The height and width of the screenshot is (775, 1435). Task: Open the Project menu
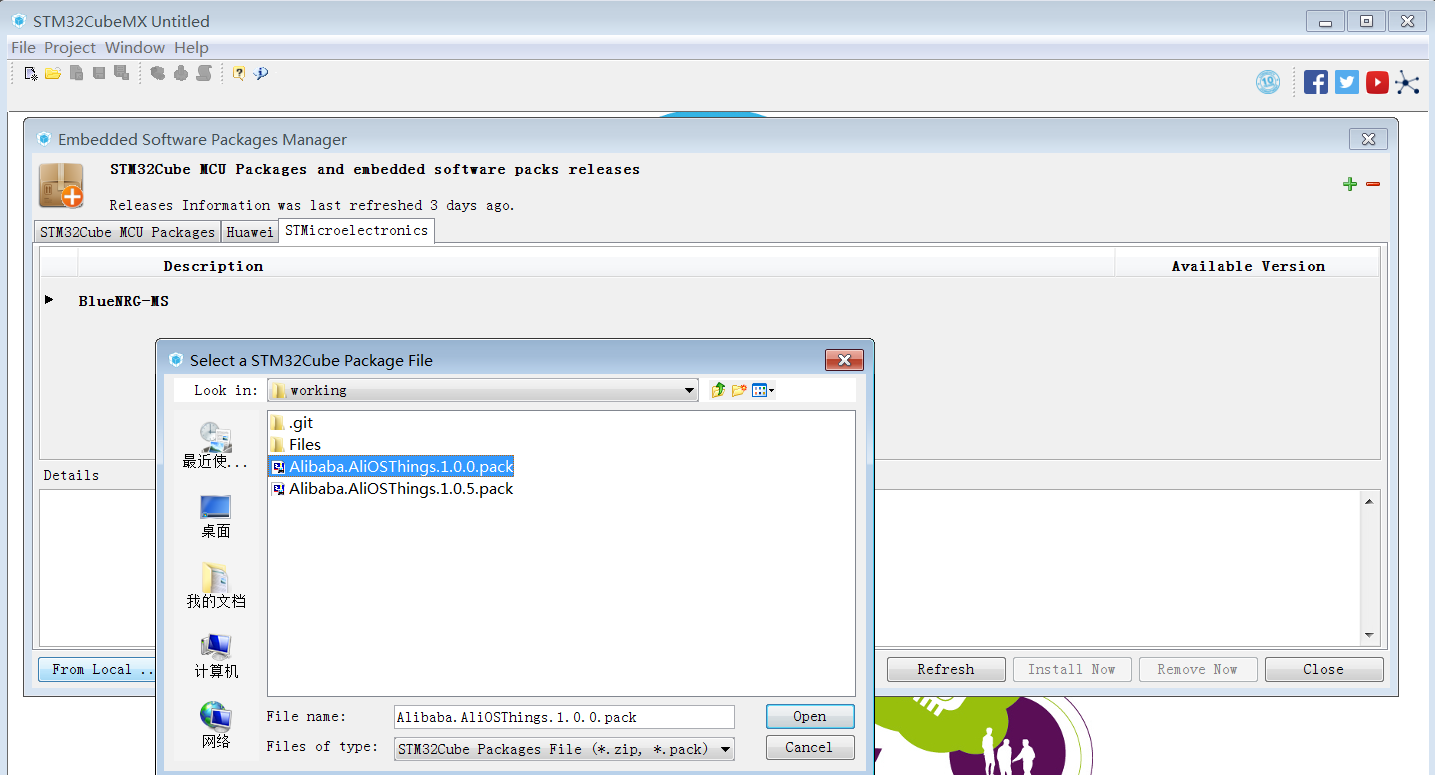(x=70, y=47)
